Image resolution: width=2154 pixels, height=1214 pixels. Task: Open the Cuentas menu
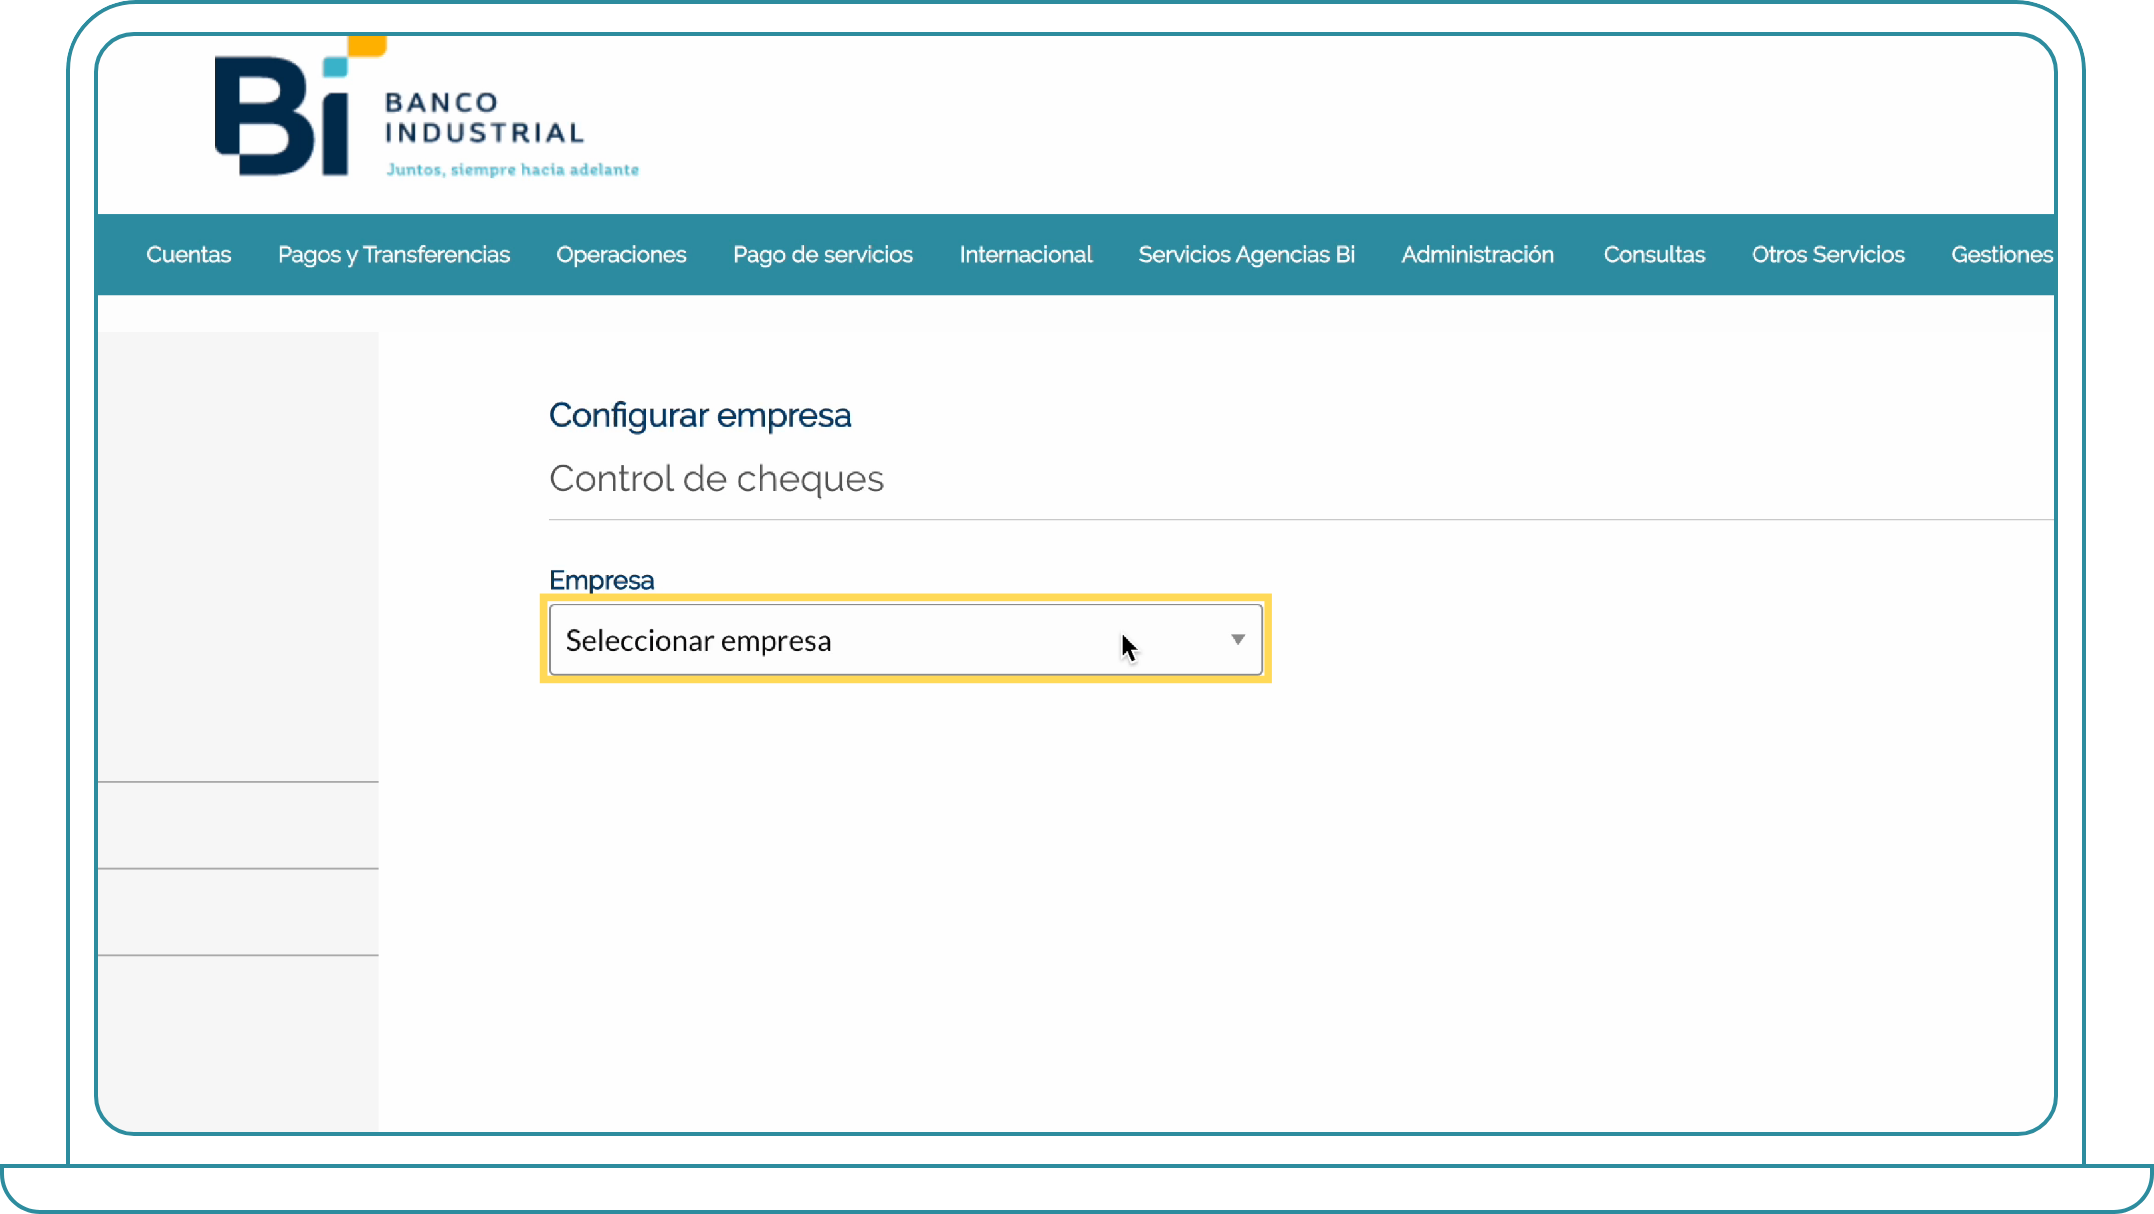(188, 255)
